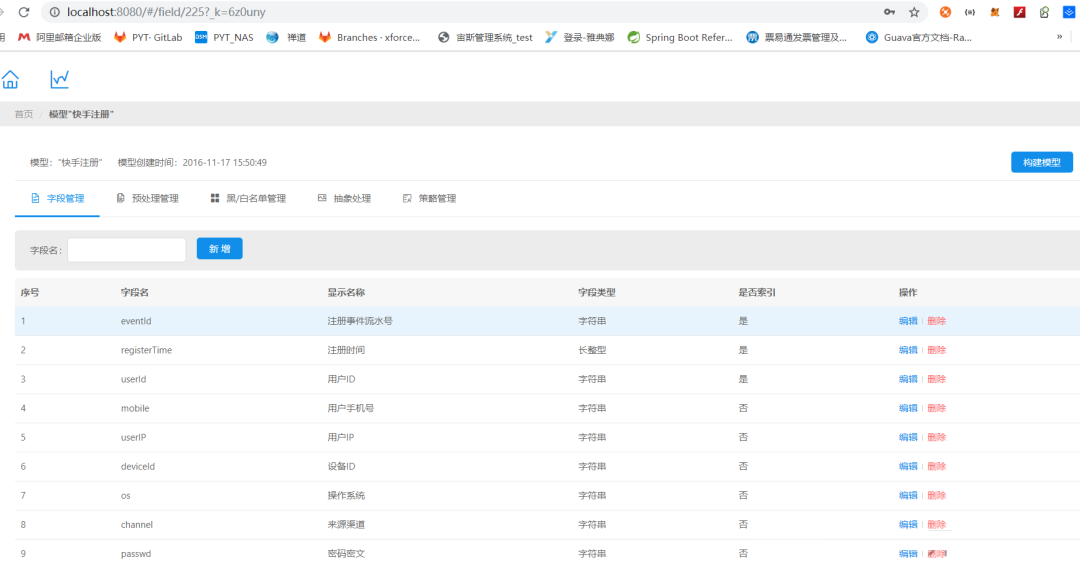Bookmark this page with the star icon

pos(914,12)
